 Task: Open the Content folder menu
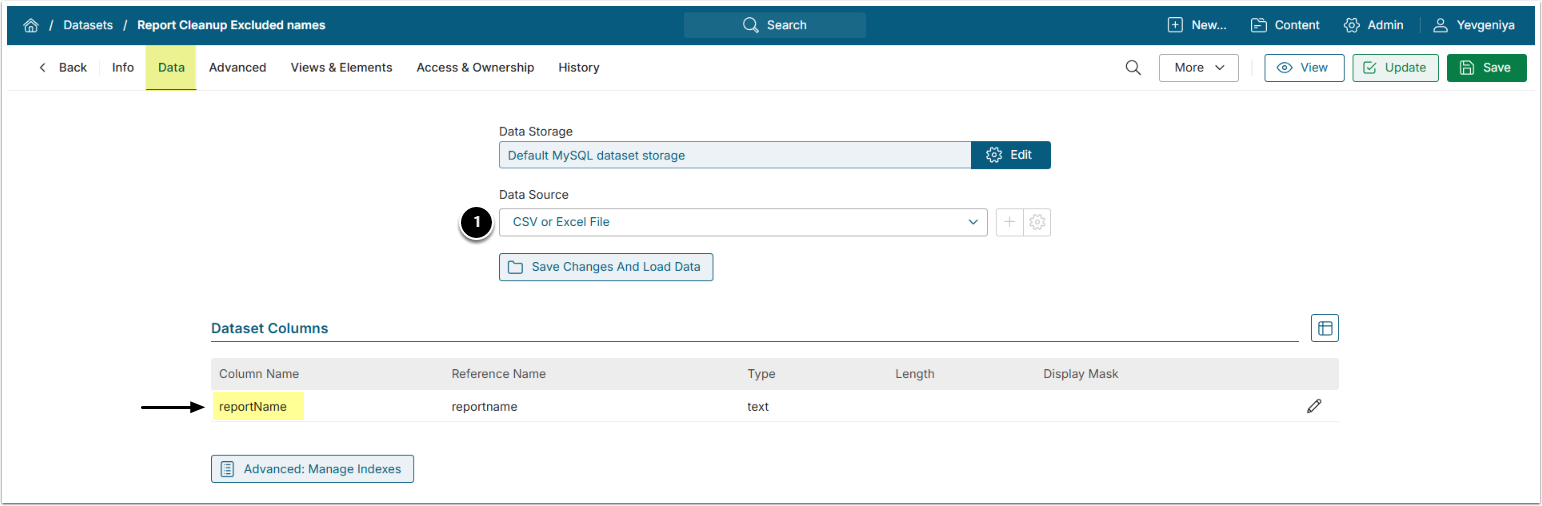click(x=1285, y=25)
